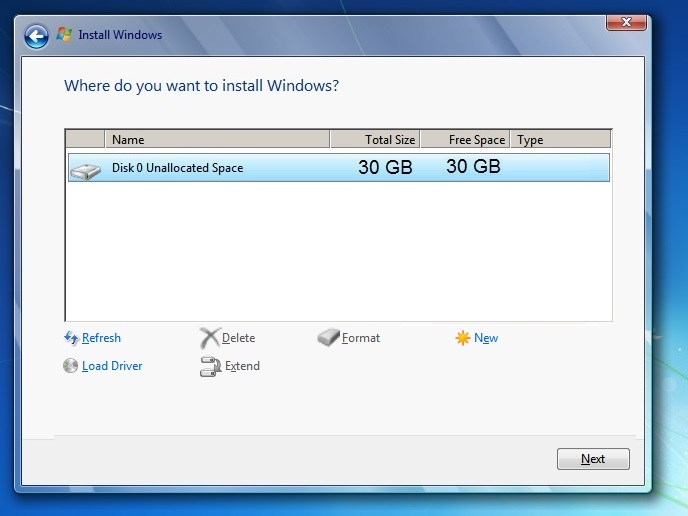Create a partition with the New link

tap(486, 338)
